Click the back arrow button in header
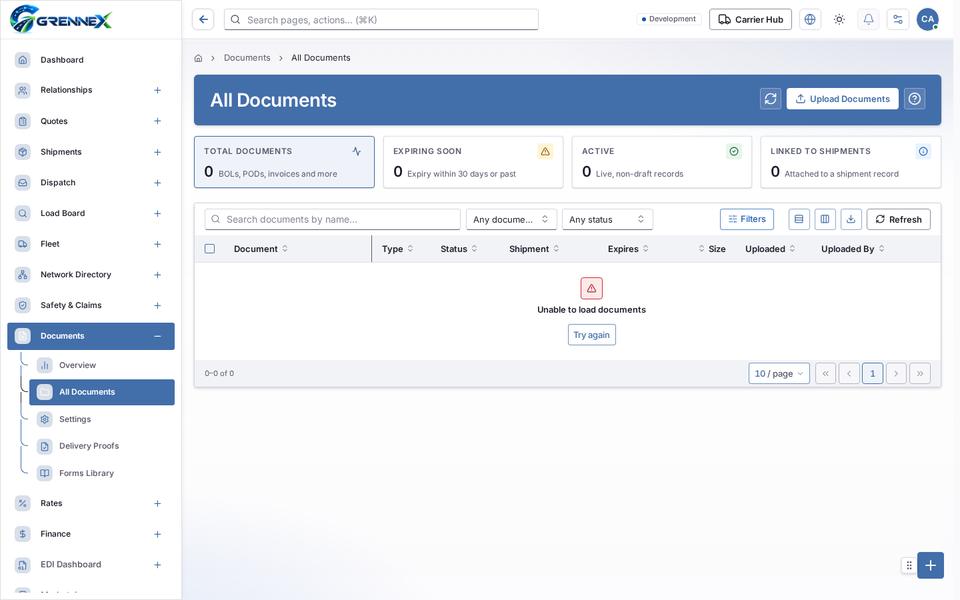The width and height of the screenshot is (960, 600). [x=203, y=20]
